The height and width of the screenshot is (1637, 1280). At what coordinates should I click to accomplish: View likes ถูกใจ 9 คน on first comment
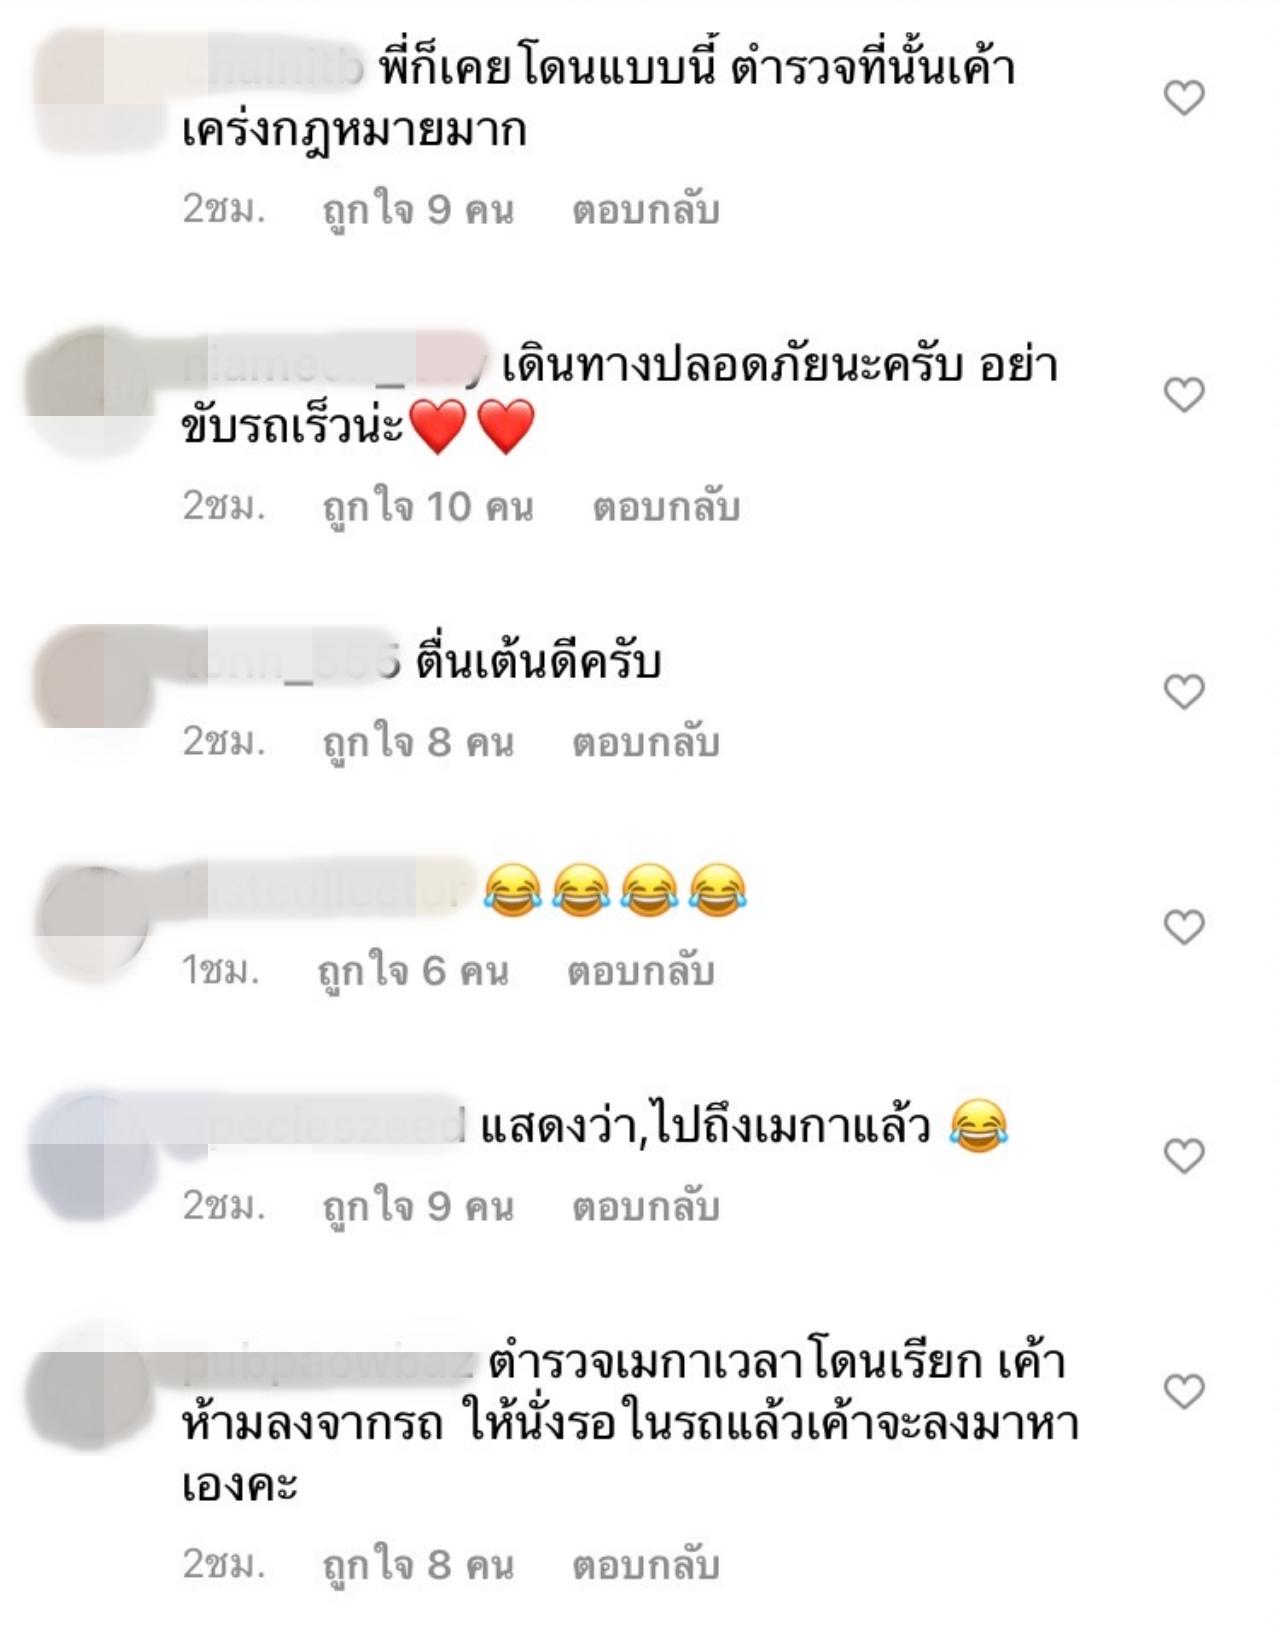[x=418, y=211]
